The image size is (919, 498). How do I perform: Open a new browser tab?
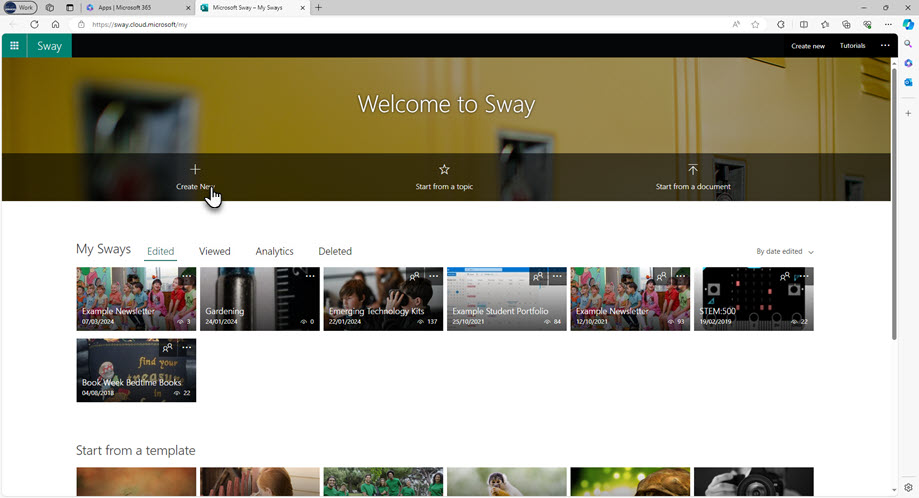tap(318, 8)
